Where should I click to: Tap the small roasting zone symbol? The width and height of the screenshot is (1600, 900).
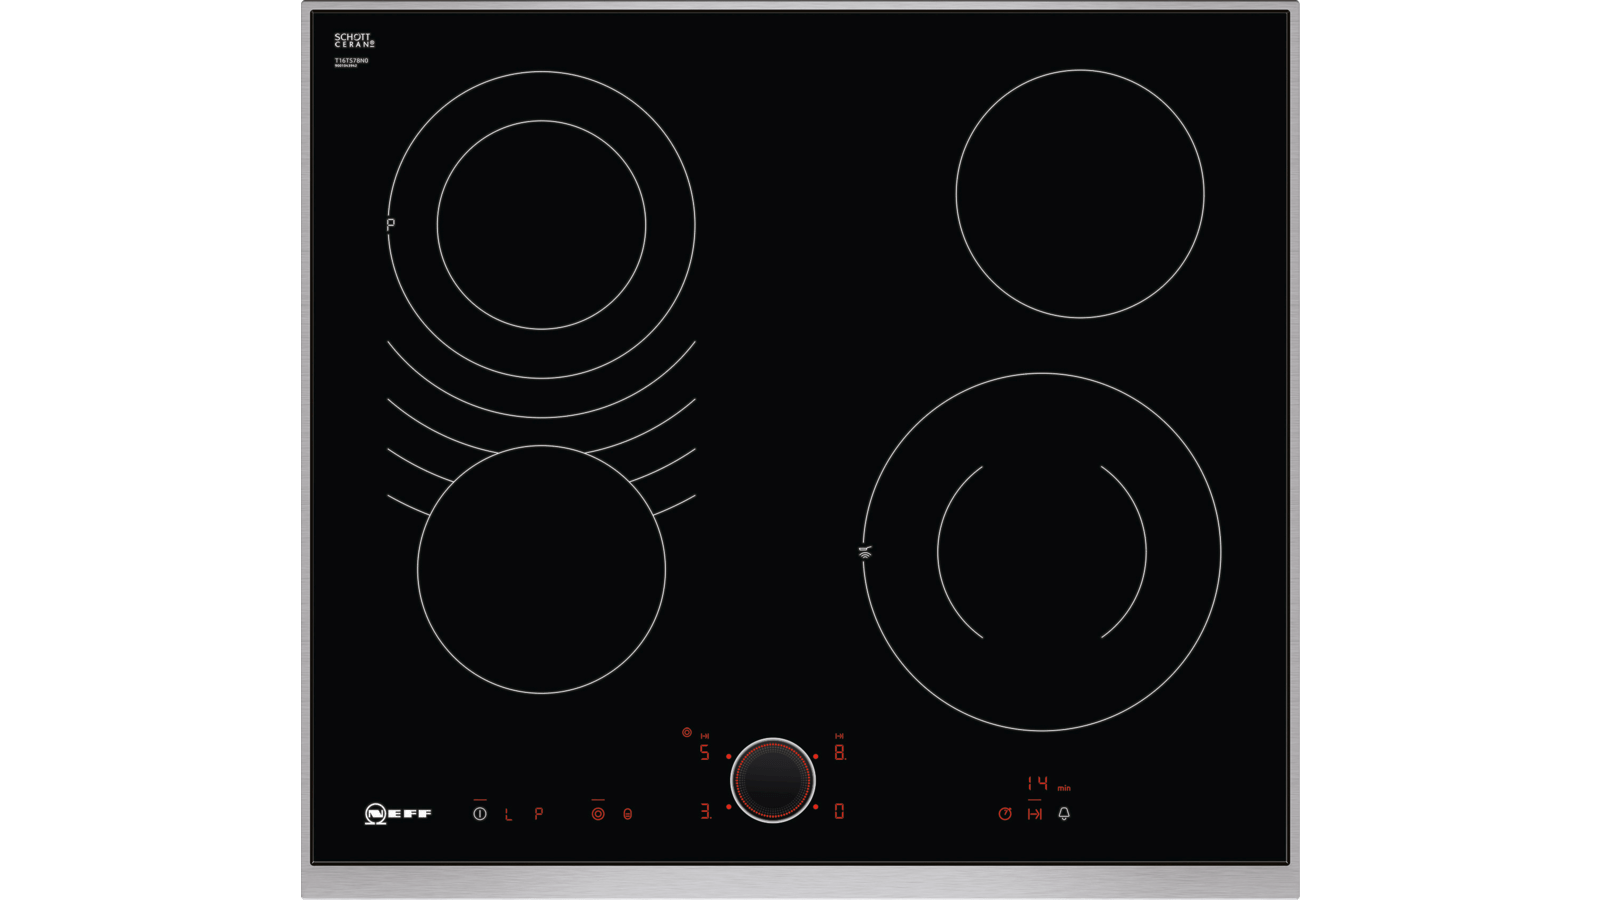coord(627,814)
